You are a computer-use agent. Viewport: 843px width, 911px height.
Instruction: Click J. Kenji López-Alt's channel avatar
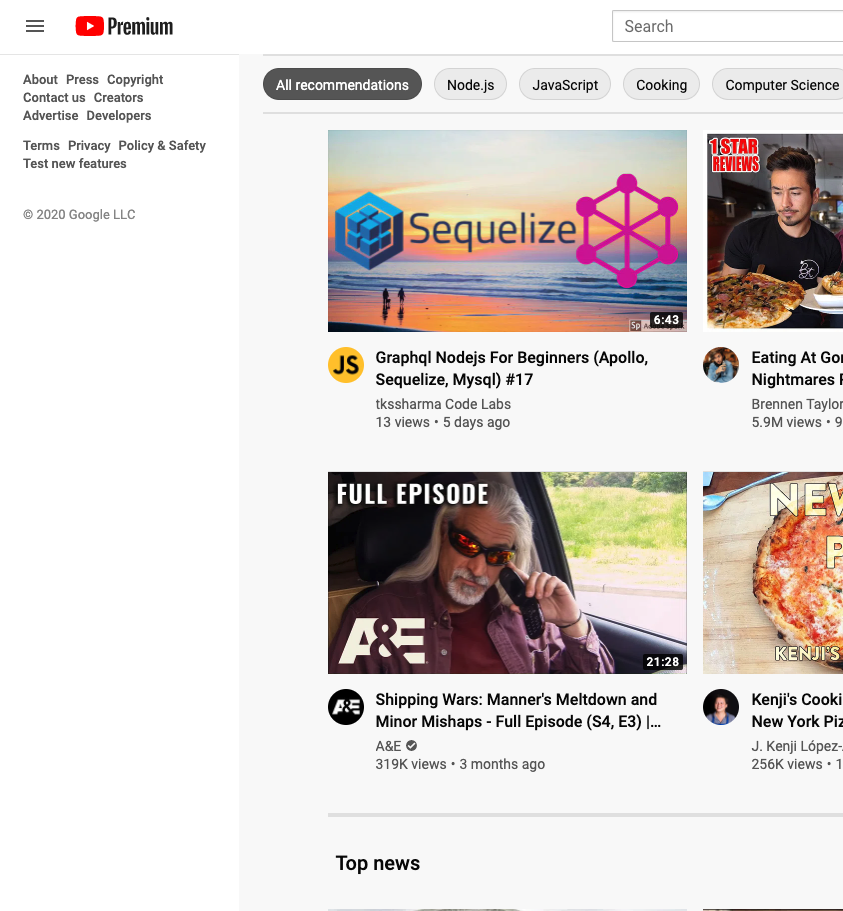[721, 707]
